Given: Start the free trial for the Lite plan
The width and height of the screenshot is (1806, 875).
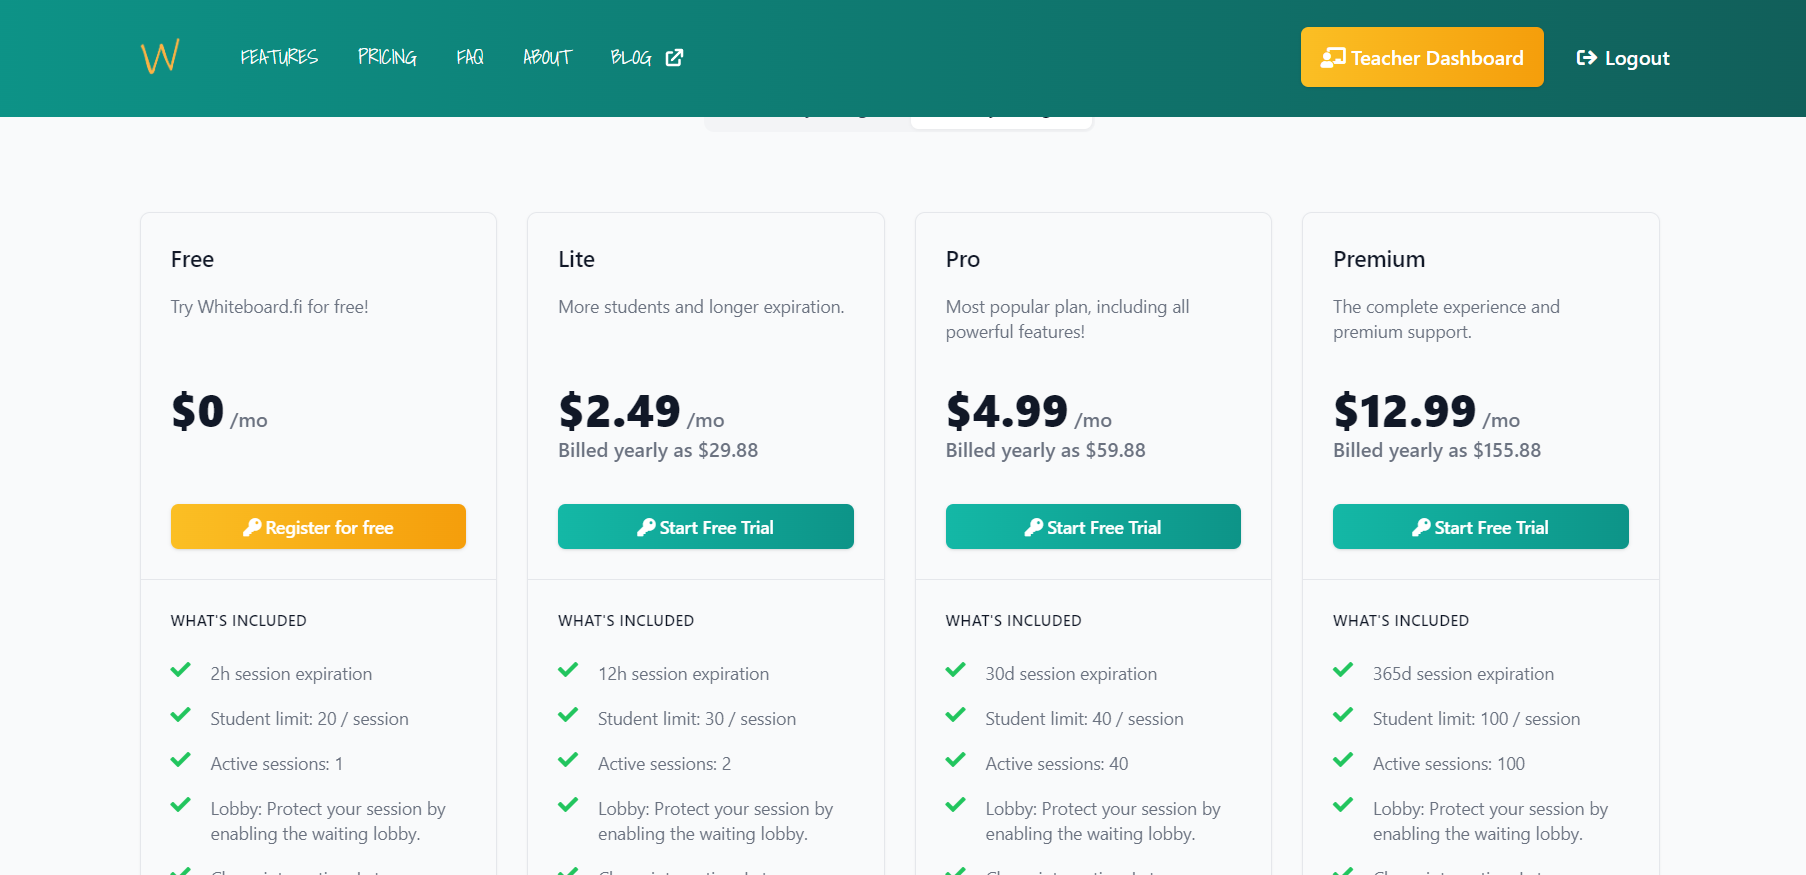Looking at the screenshot, I should [x=706, y=527].
